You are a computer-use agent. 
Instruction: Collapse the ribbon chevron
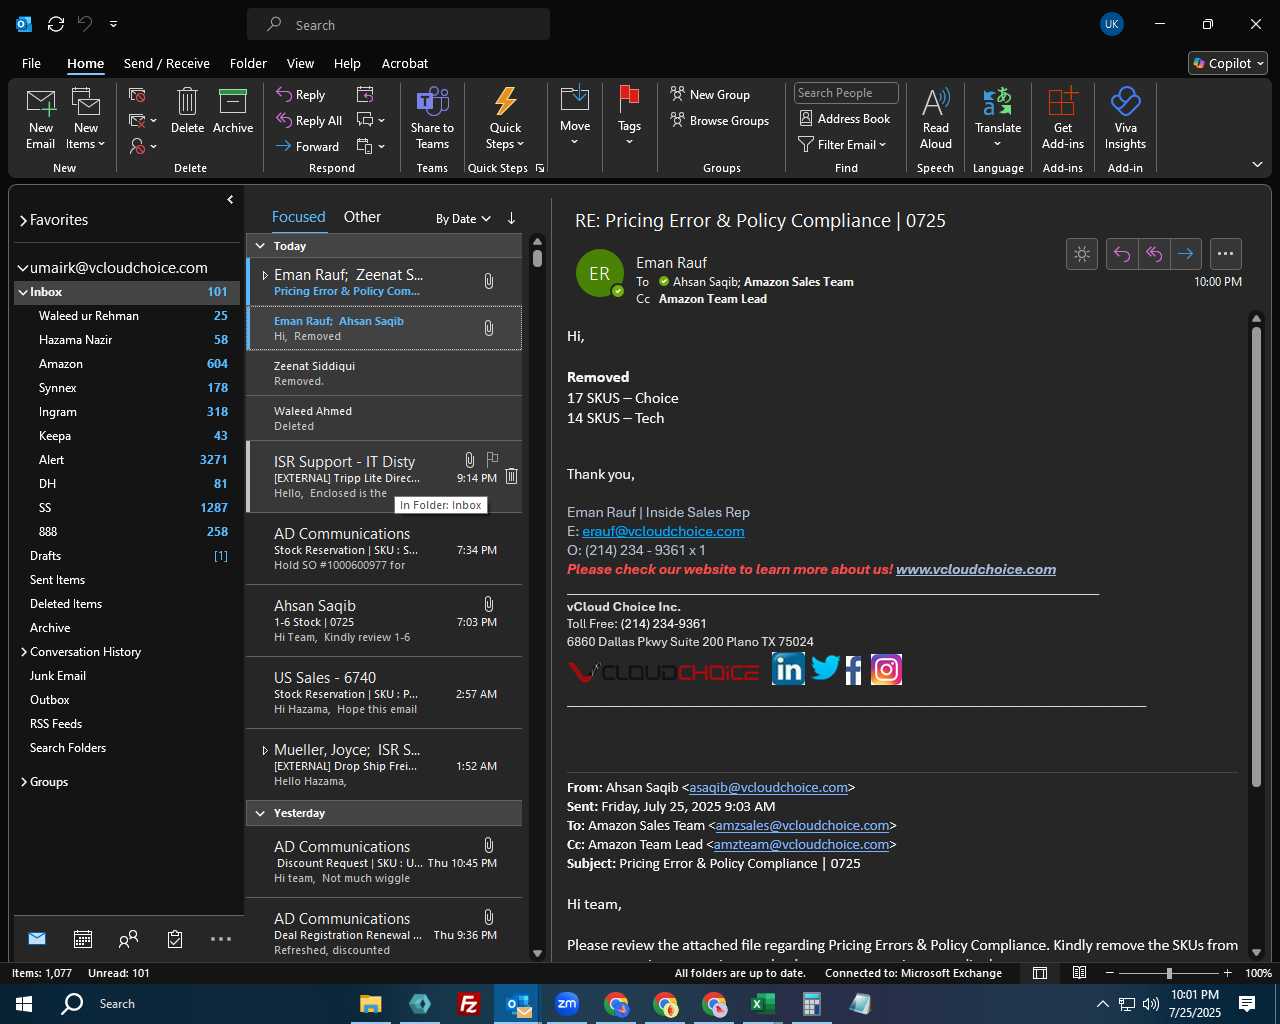pos(1257,164)
